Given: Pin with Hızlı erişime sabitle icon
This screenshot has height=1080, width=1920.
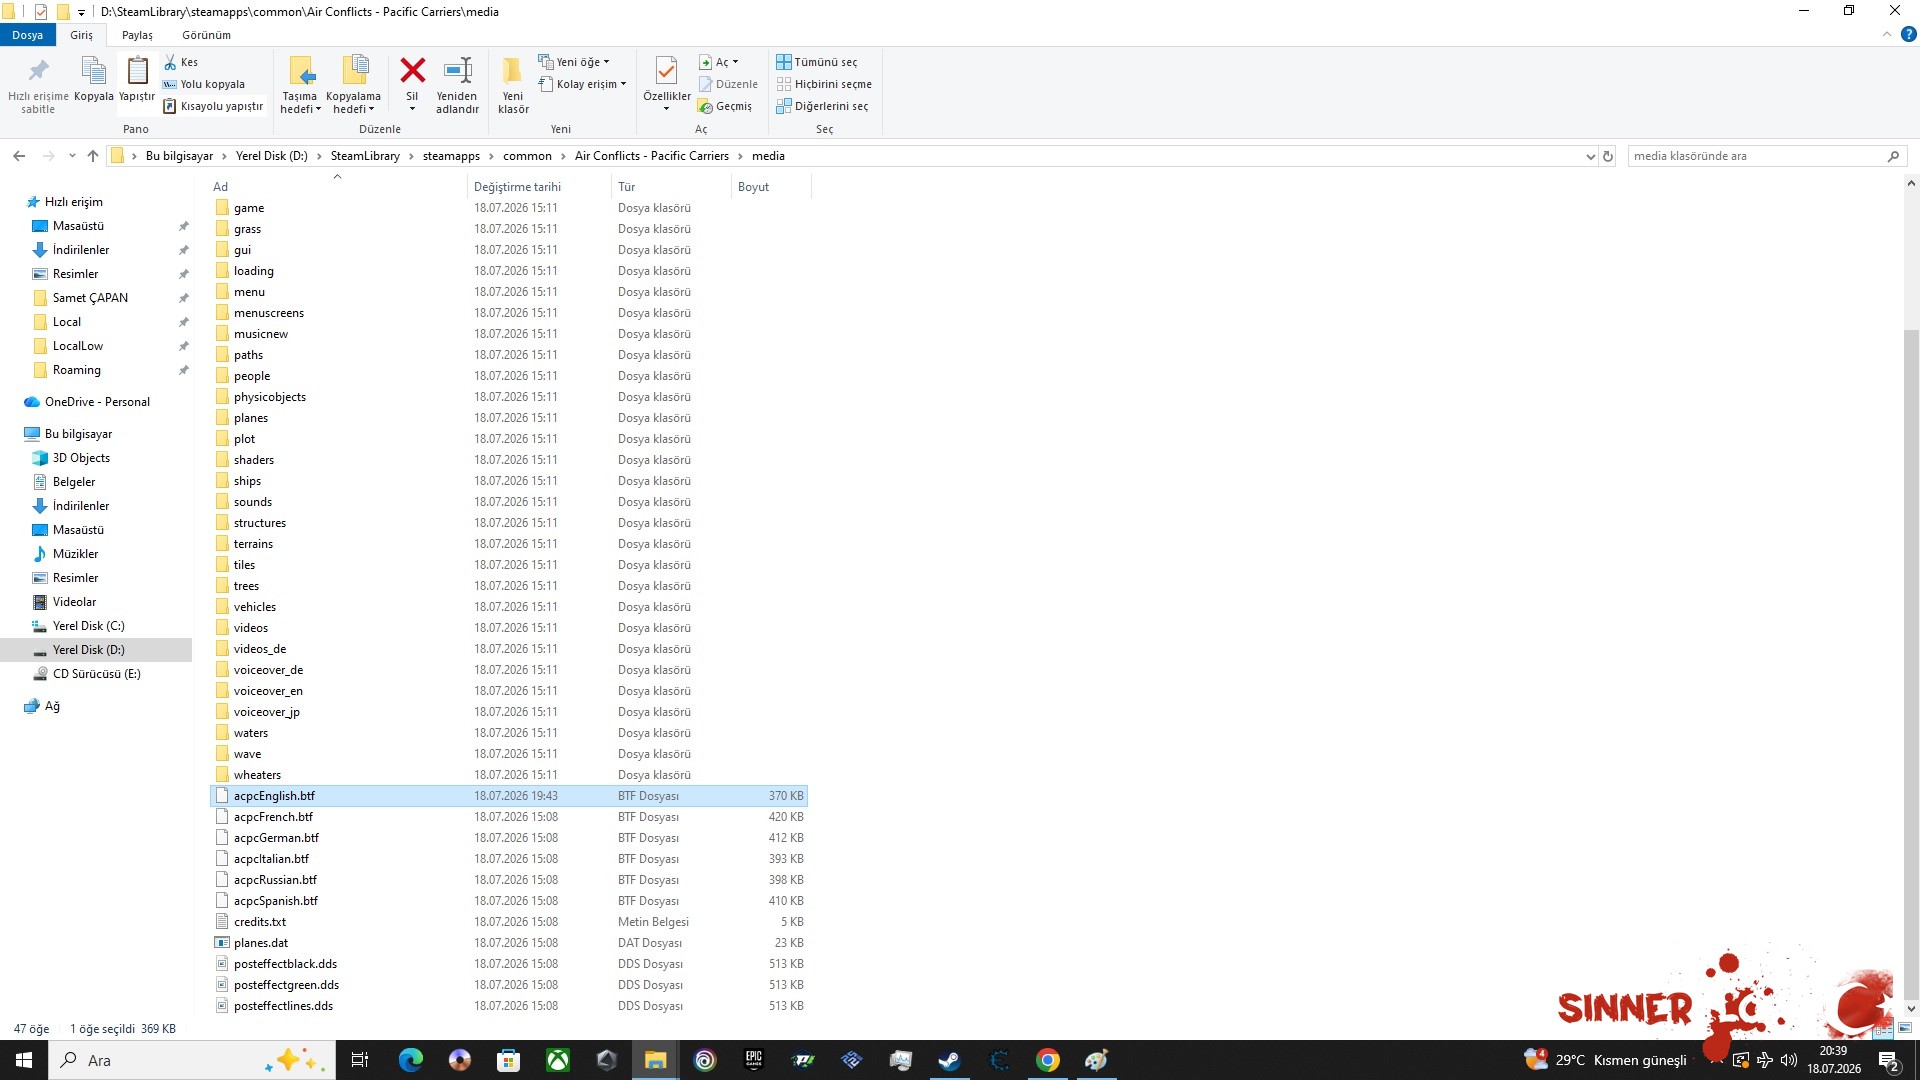Looking at the screenshot, I should coord(38,71).
